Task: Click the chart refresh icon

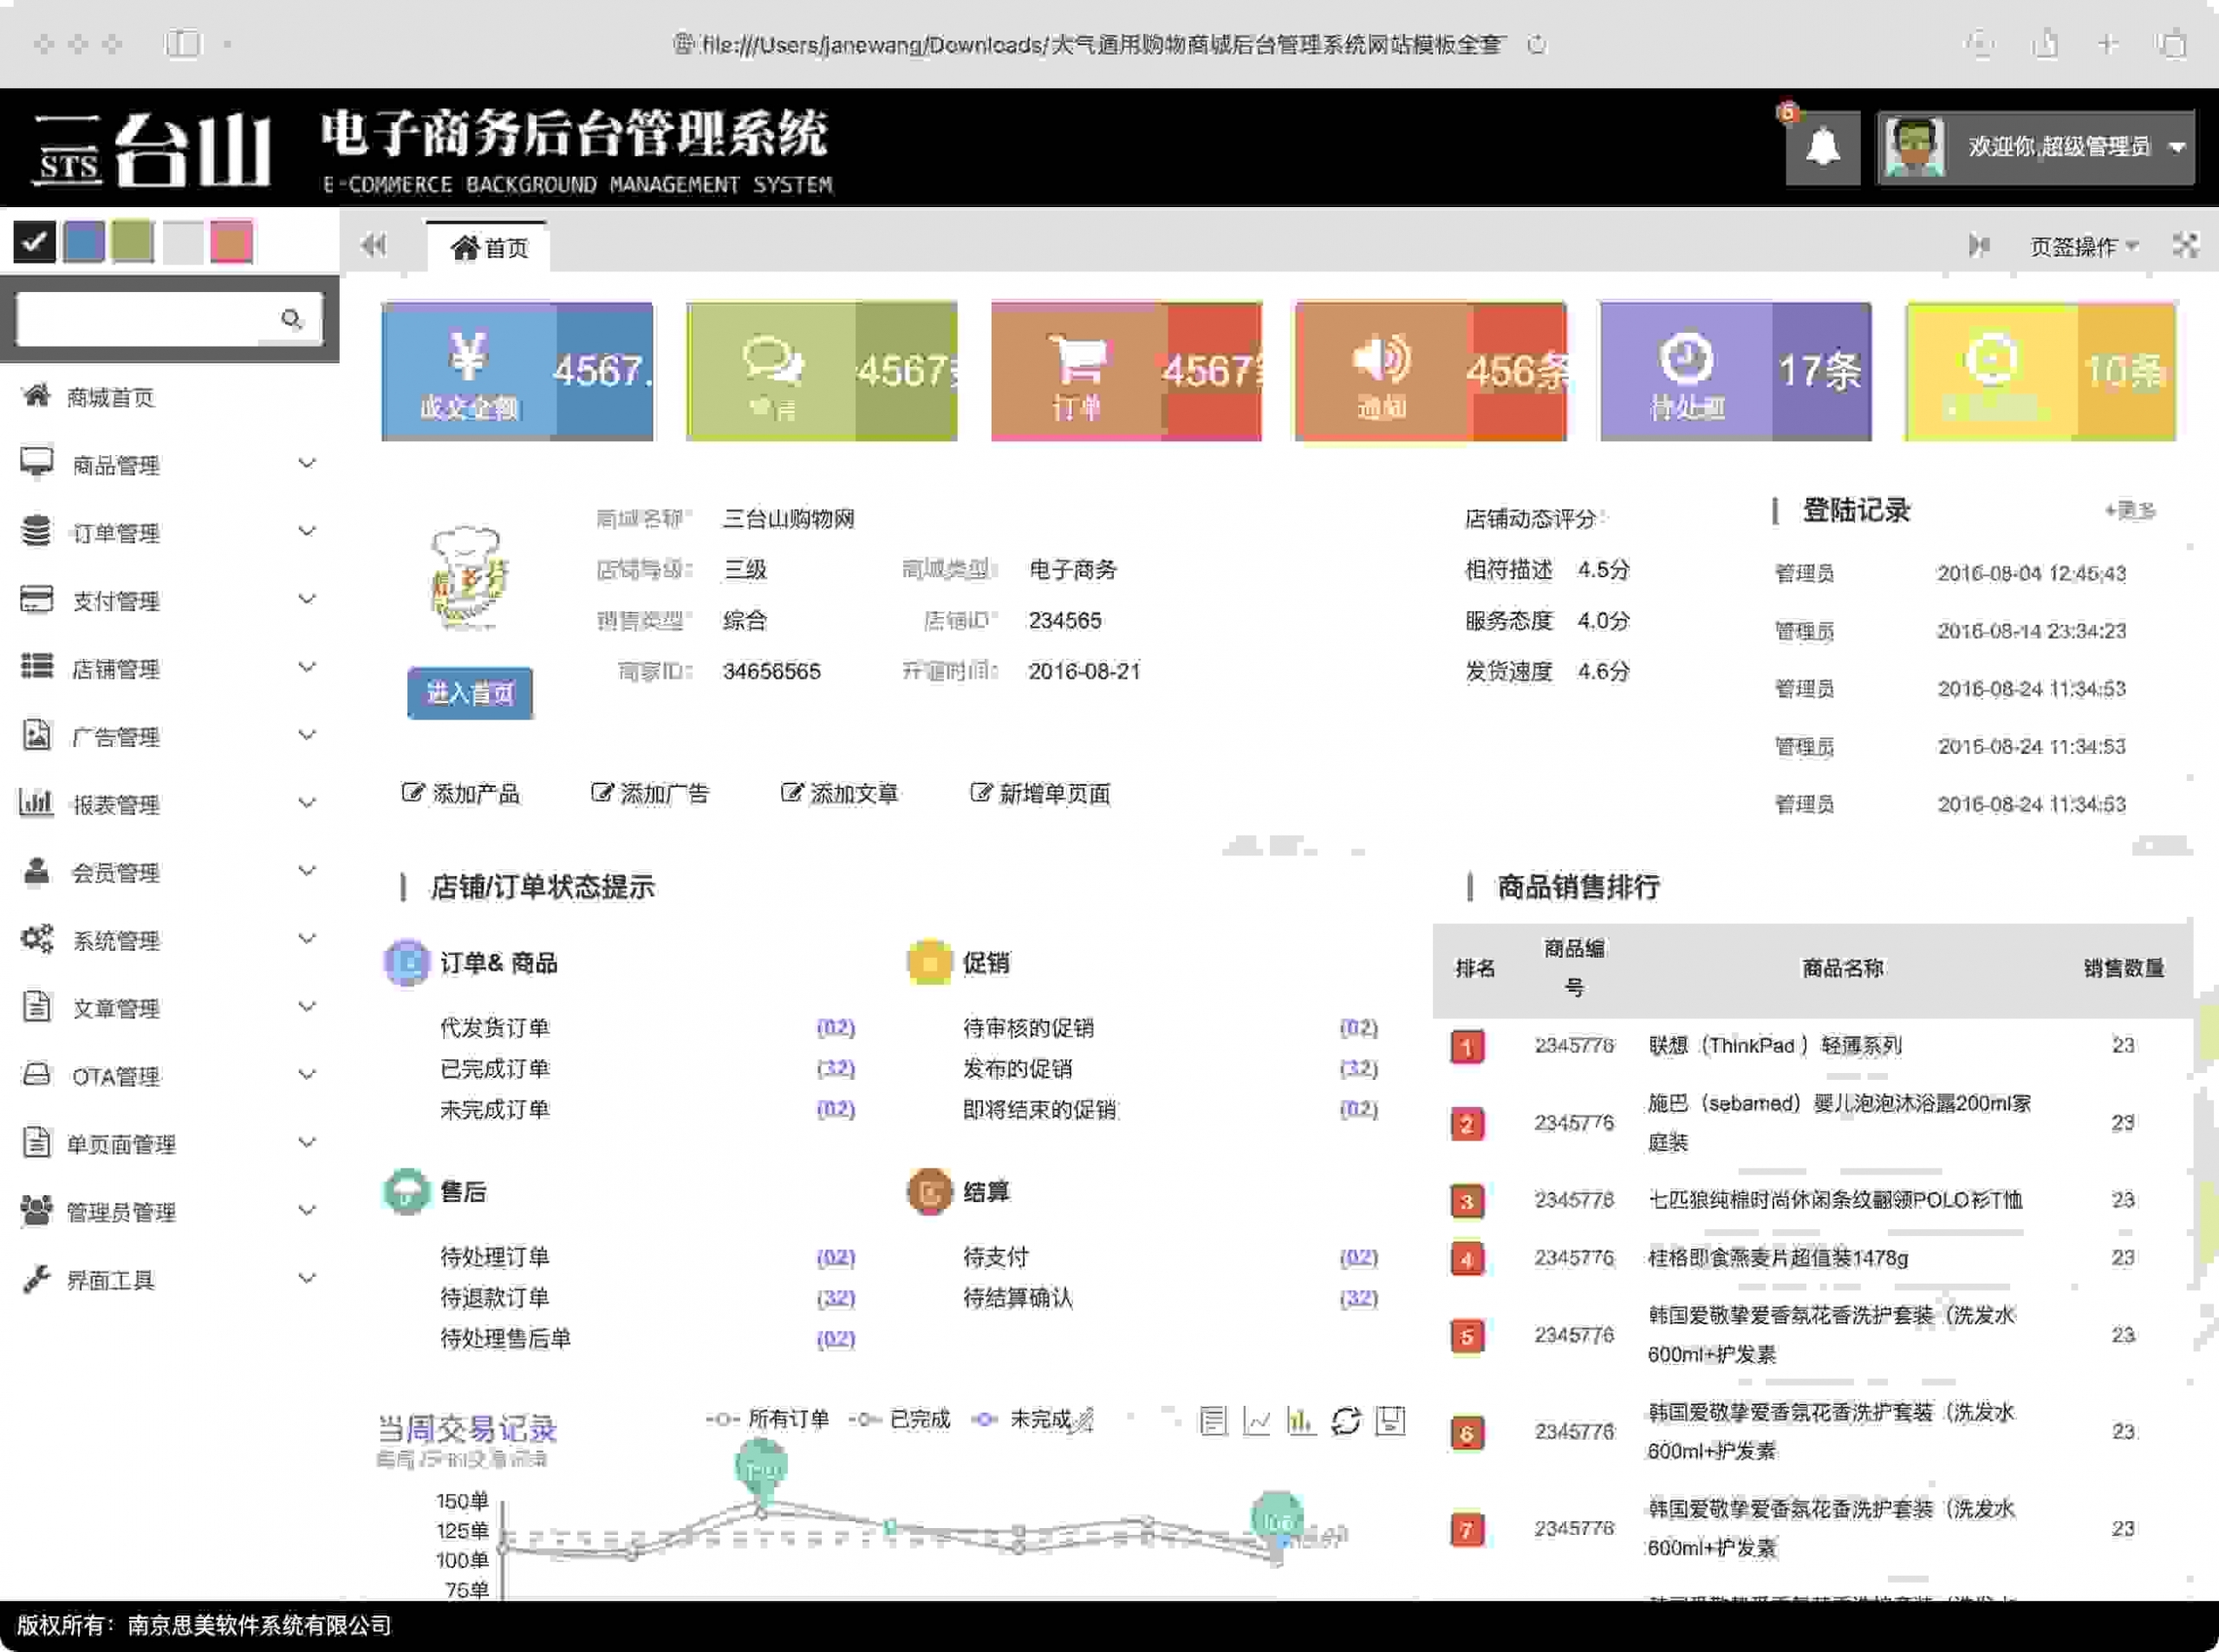Action: point(1346,1420)
